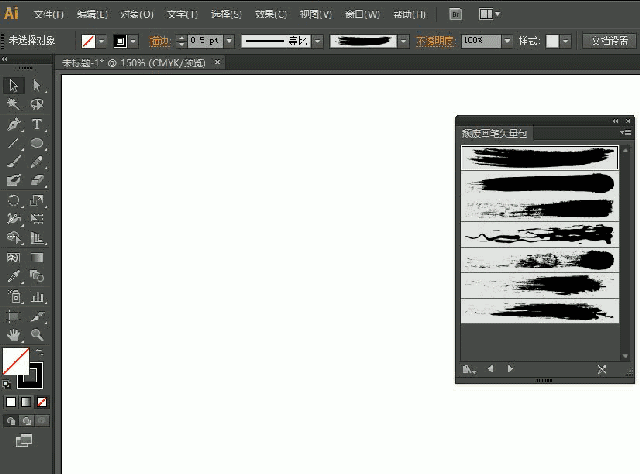Open the opacity percentage dropdown
Viewport: 640px width, 474px height.
coord(508,42)
